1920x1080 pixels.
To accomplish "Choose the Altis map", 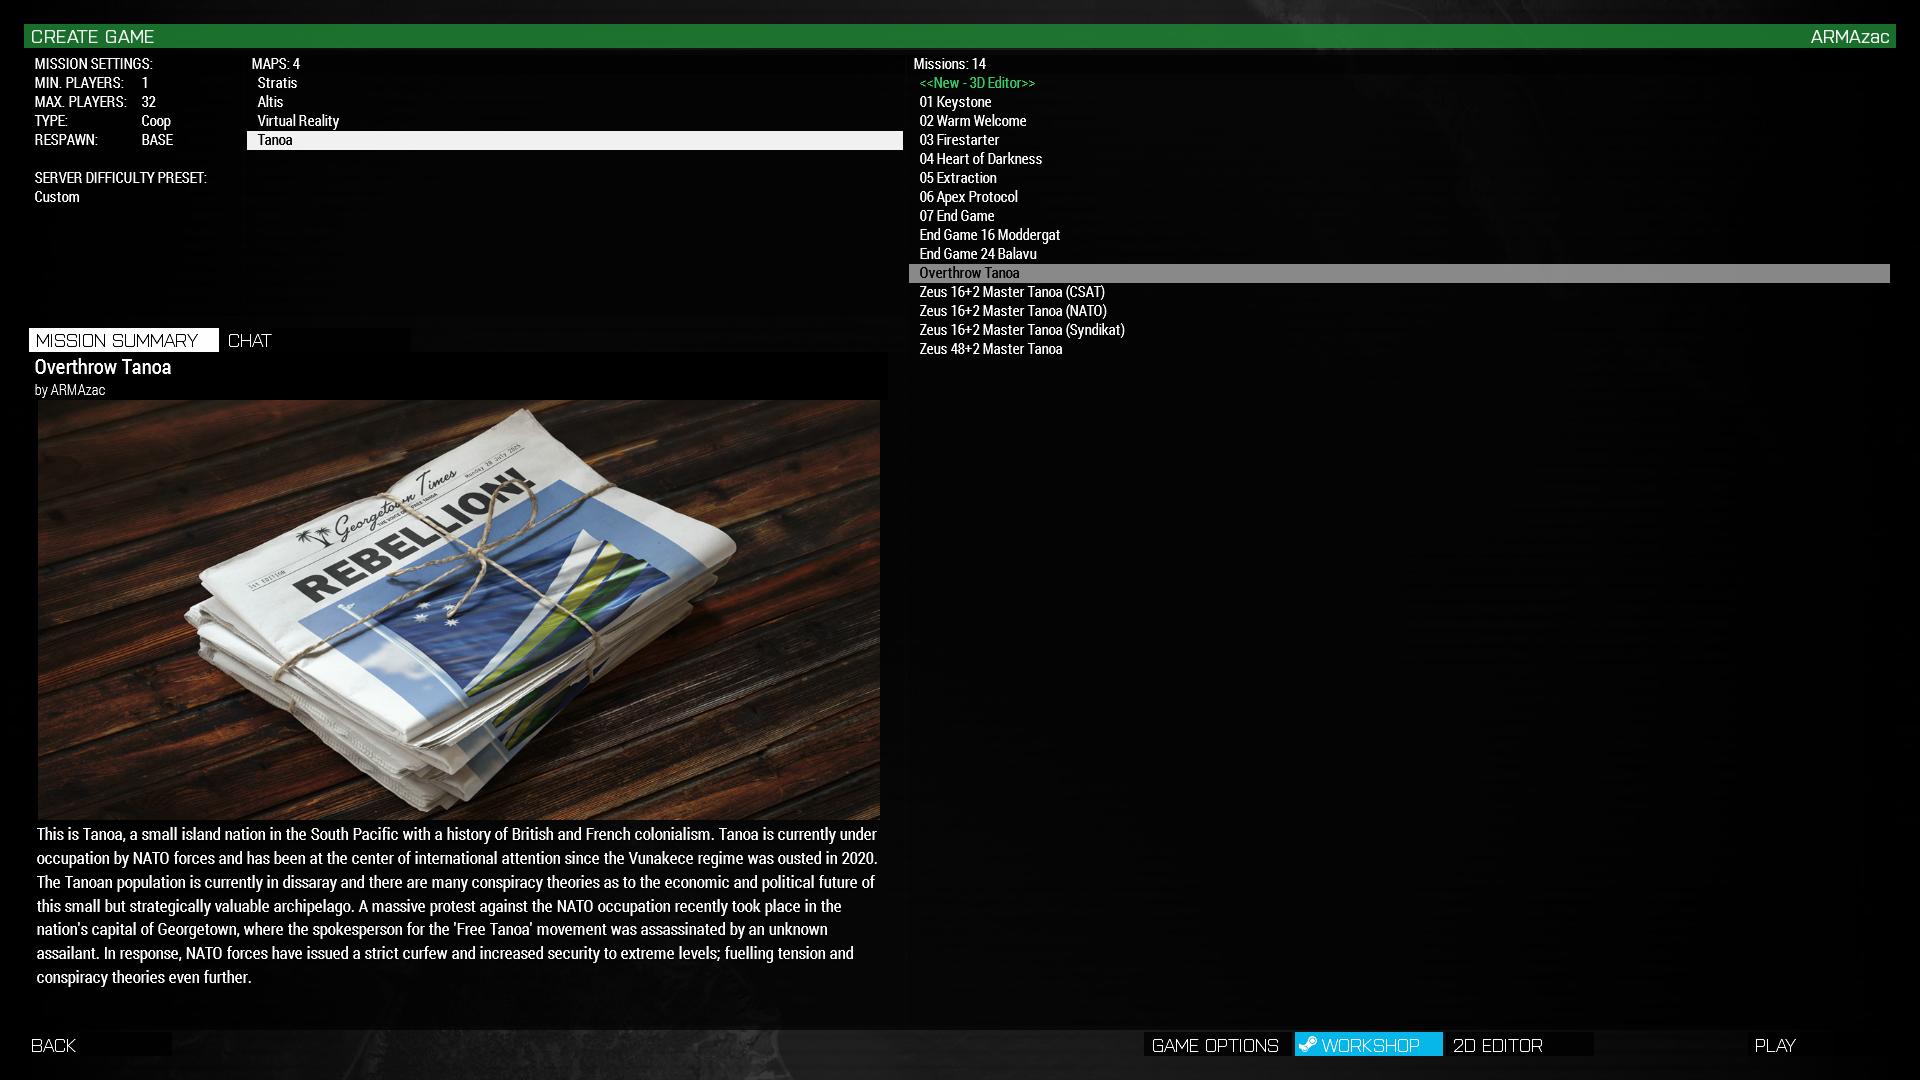I will 270,102.
